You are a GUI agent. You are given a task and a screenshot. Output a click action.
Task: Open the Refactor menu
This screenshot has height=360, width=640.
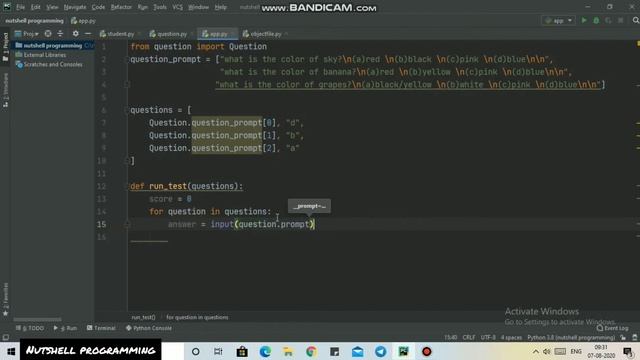[121, 7]
